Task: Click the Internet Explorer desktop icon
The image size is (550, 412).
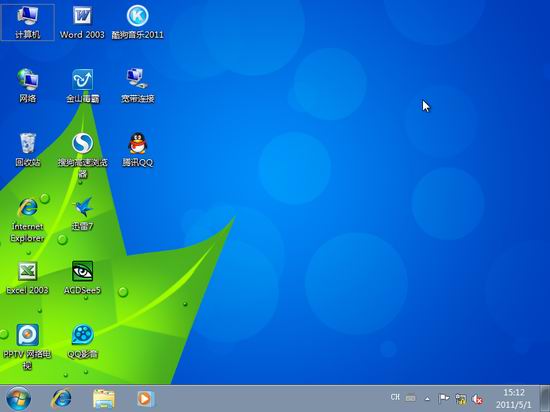Action: [27, 220]
